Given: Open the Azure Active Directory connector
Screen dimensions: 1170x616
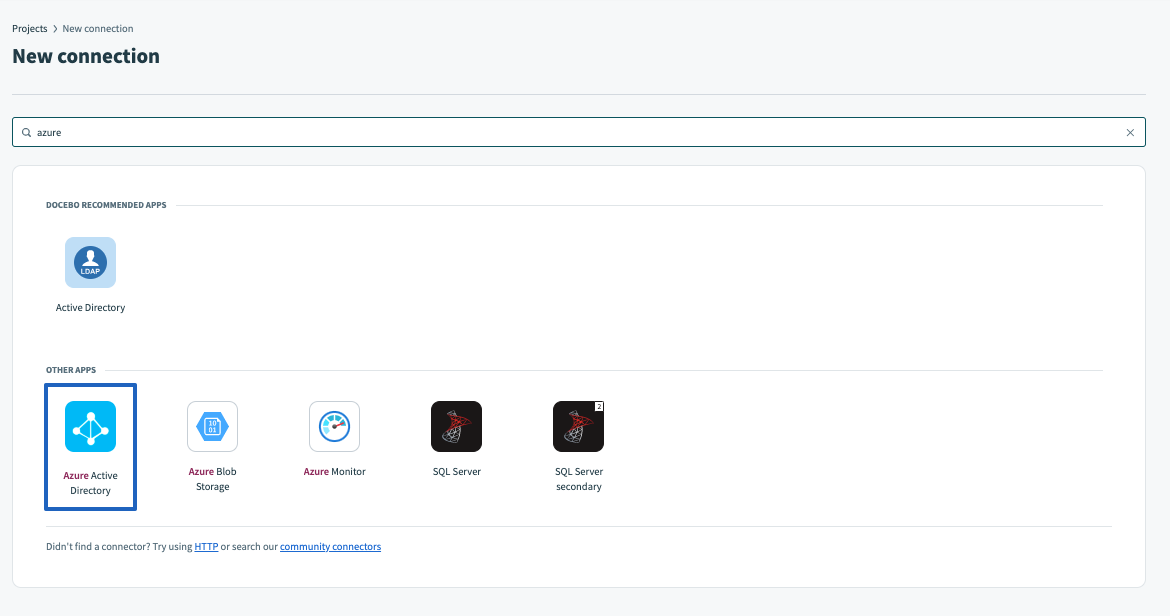Looking at the screenshot, I should (x=90, y=426).
